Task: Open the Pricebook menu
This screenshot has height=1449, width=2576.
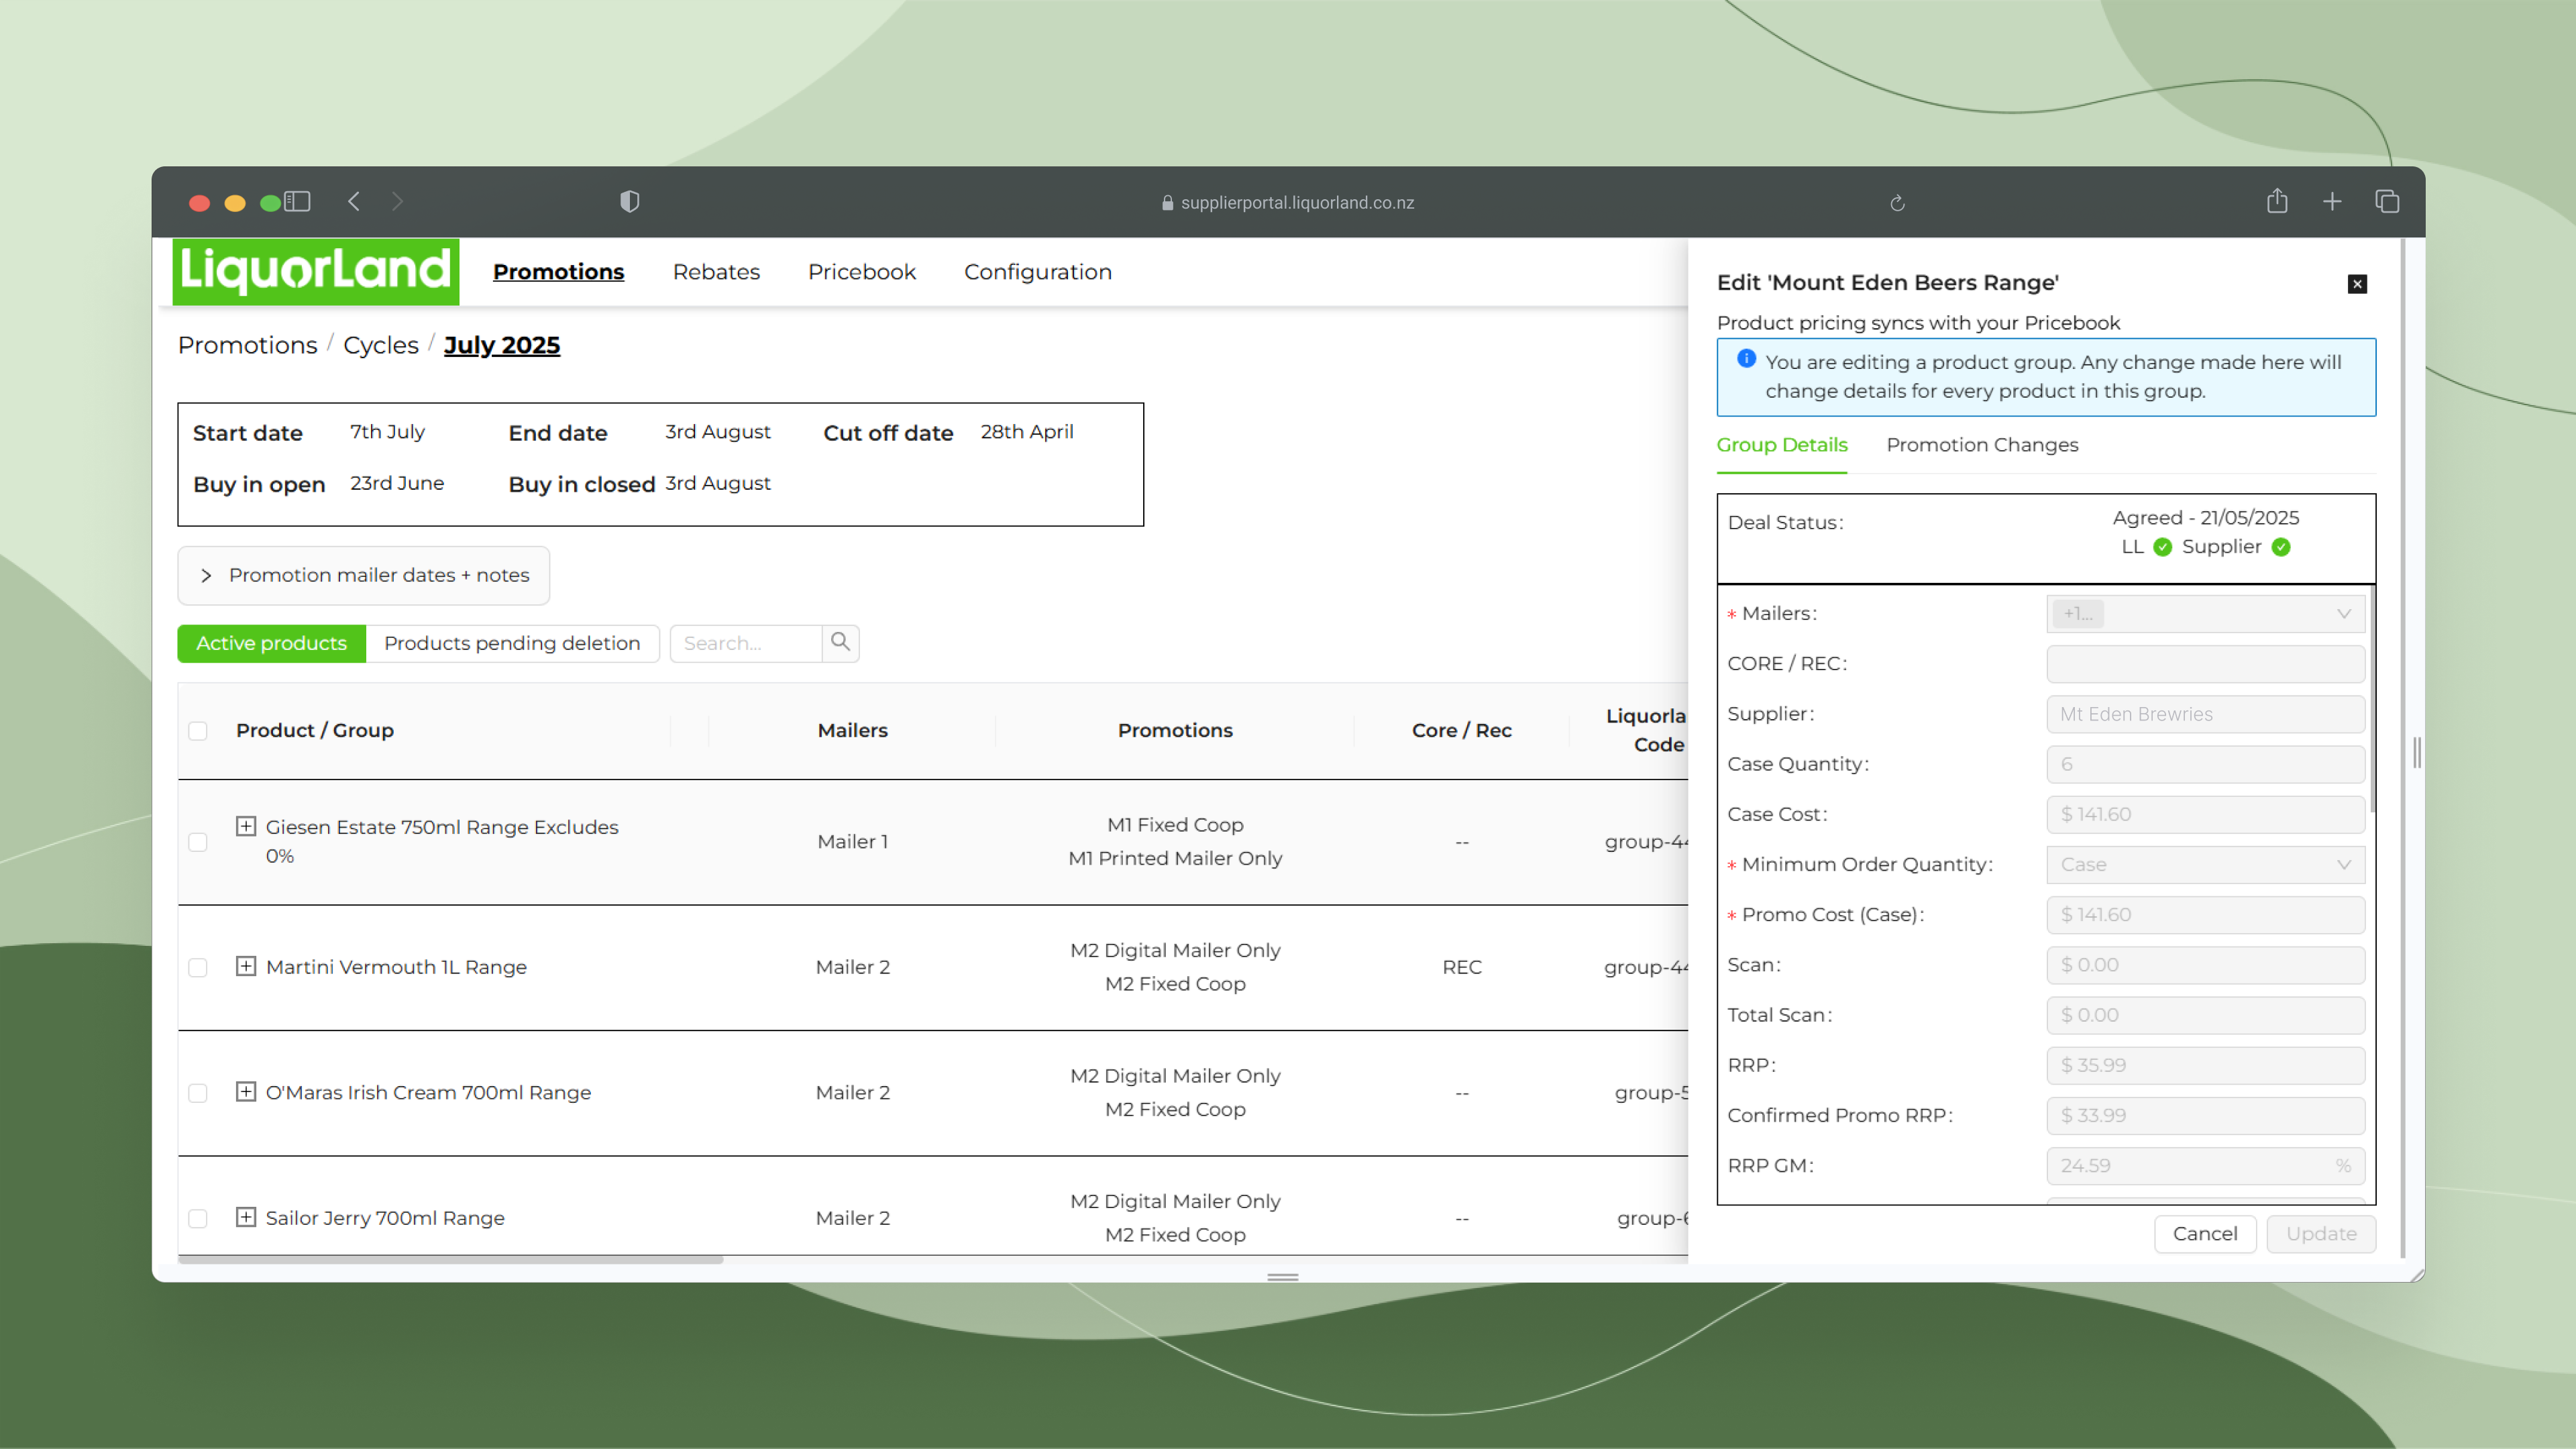Action: coord(861,272)
